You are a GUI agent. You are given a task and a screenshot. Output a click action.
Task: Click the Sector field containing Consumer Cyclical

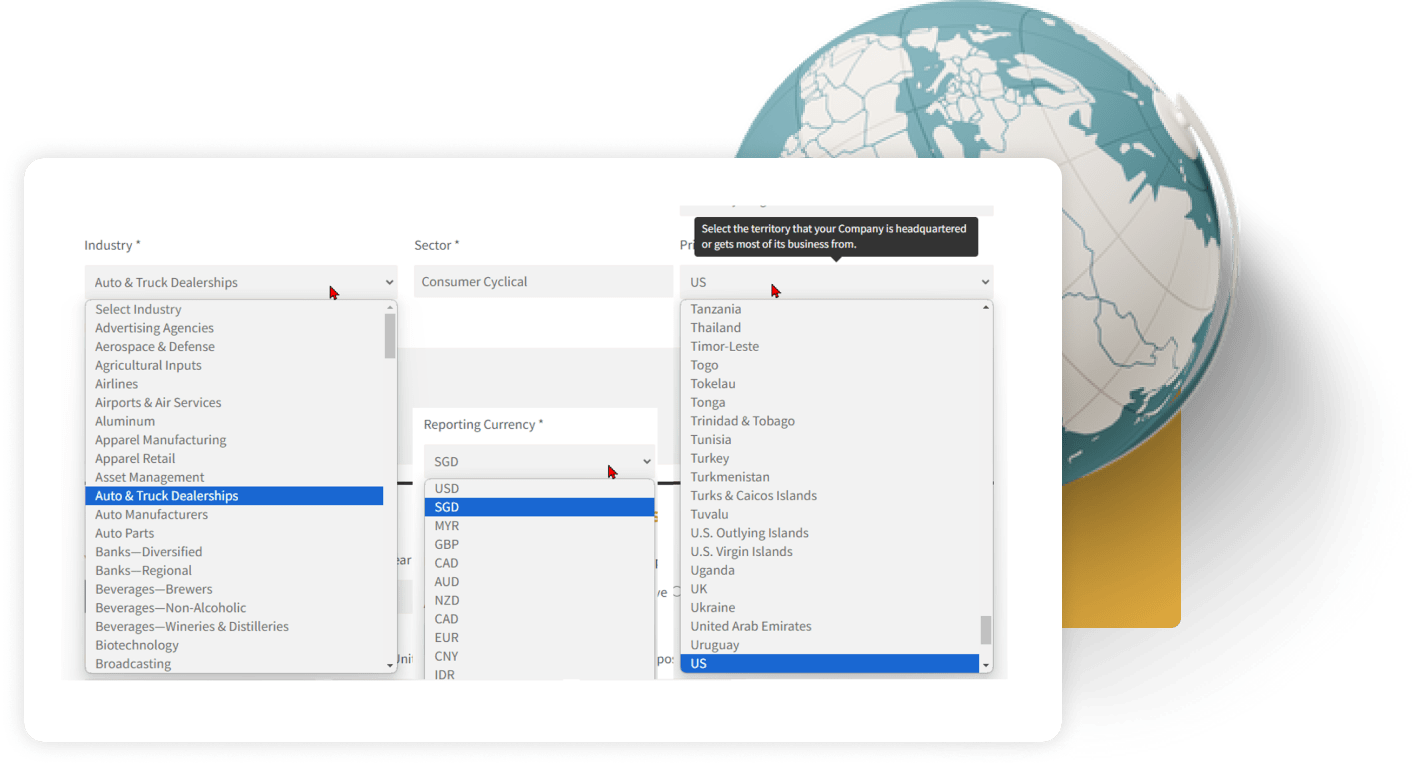(x=543, y=282)
